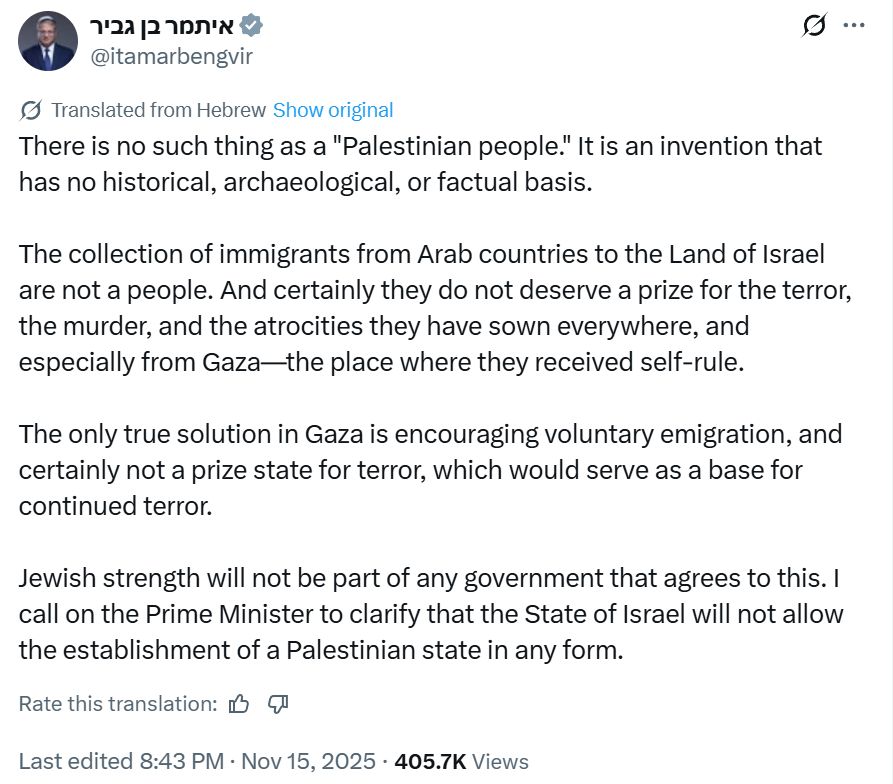Rate the translation with a thumbs down
Screen dimensions: 893x784
point(278,704)
